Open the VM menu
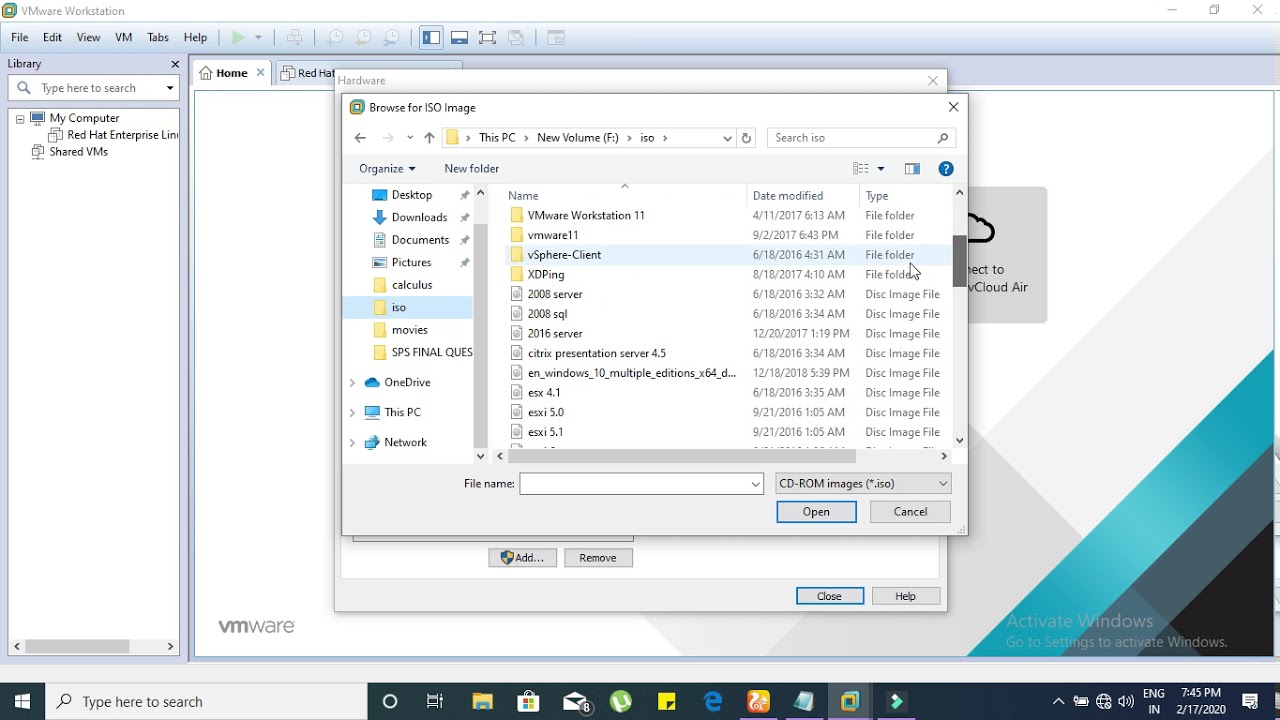The width and height of the screenshot is (1280, 720). 124,38
